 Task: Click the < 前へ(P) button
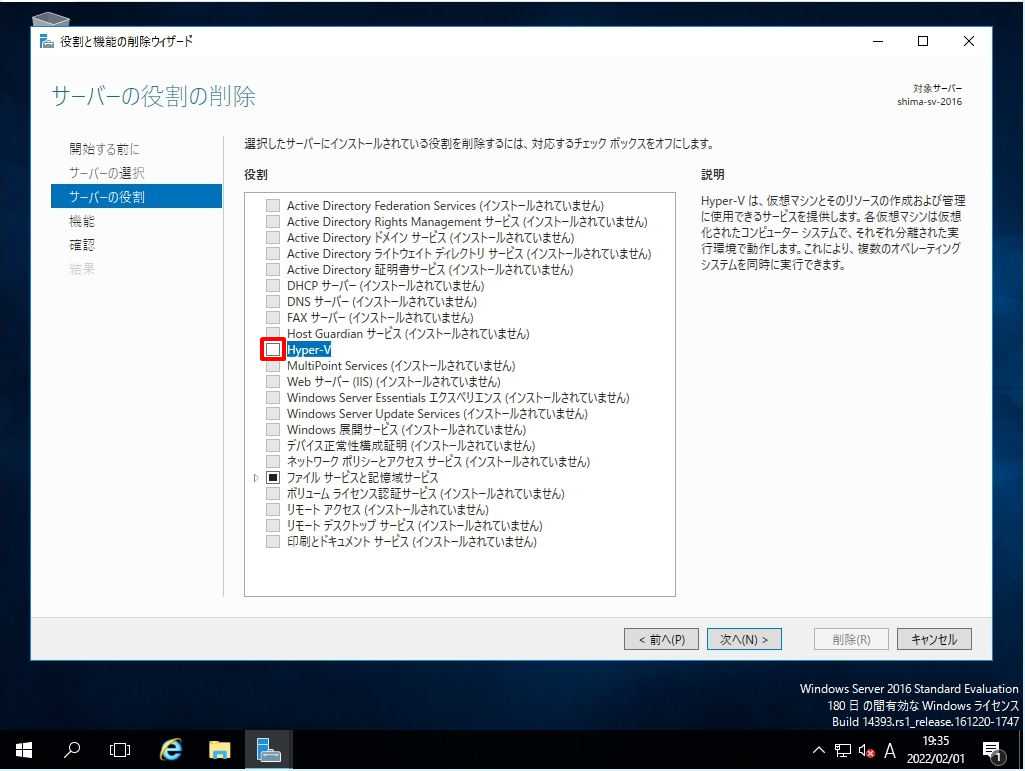(x=662, y=639)
